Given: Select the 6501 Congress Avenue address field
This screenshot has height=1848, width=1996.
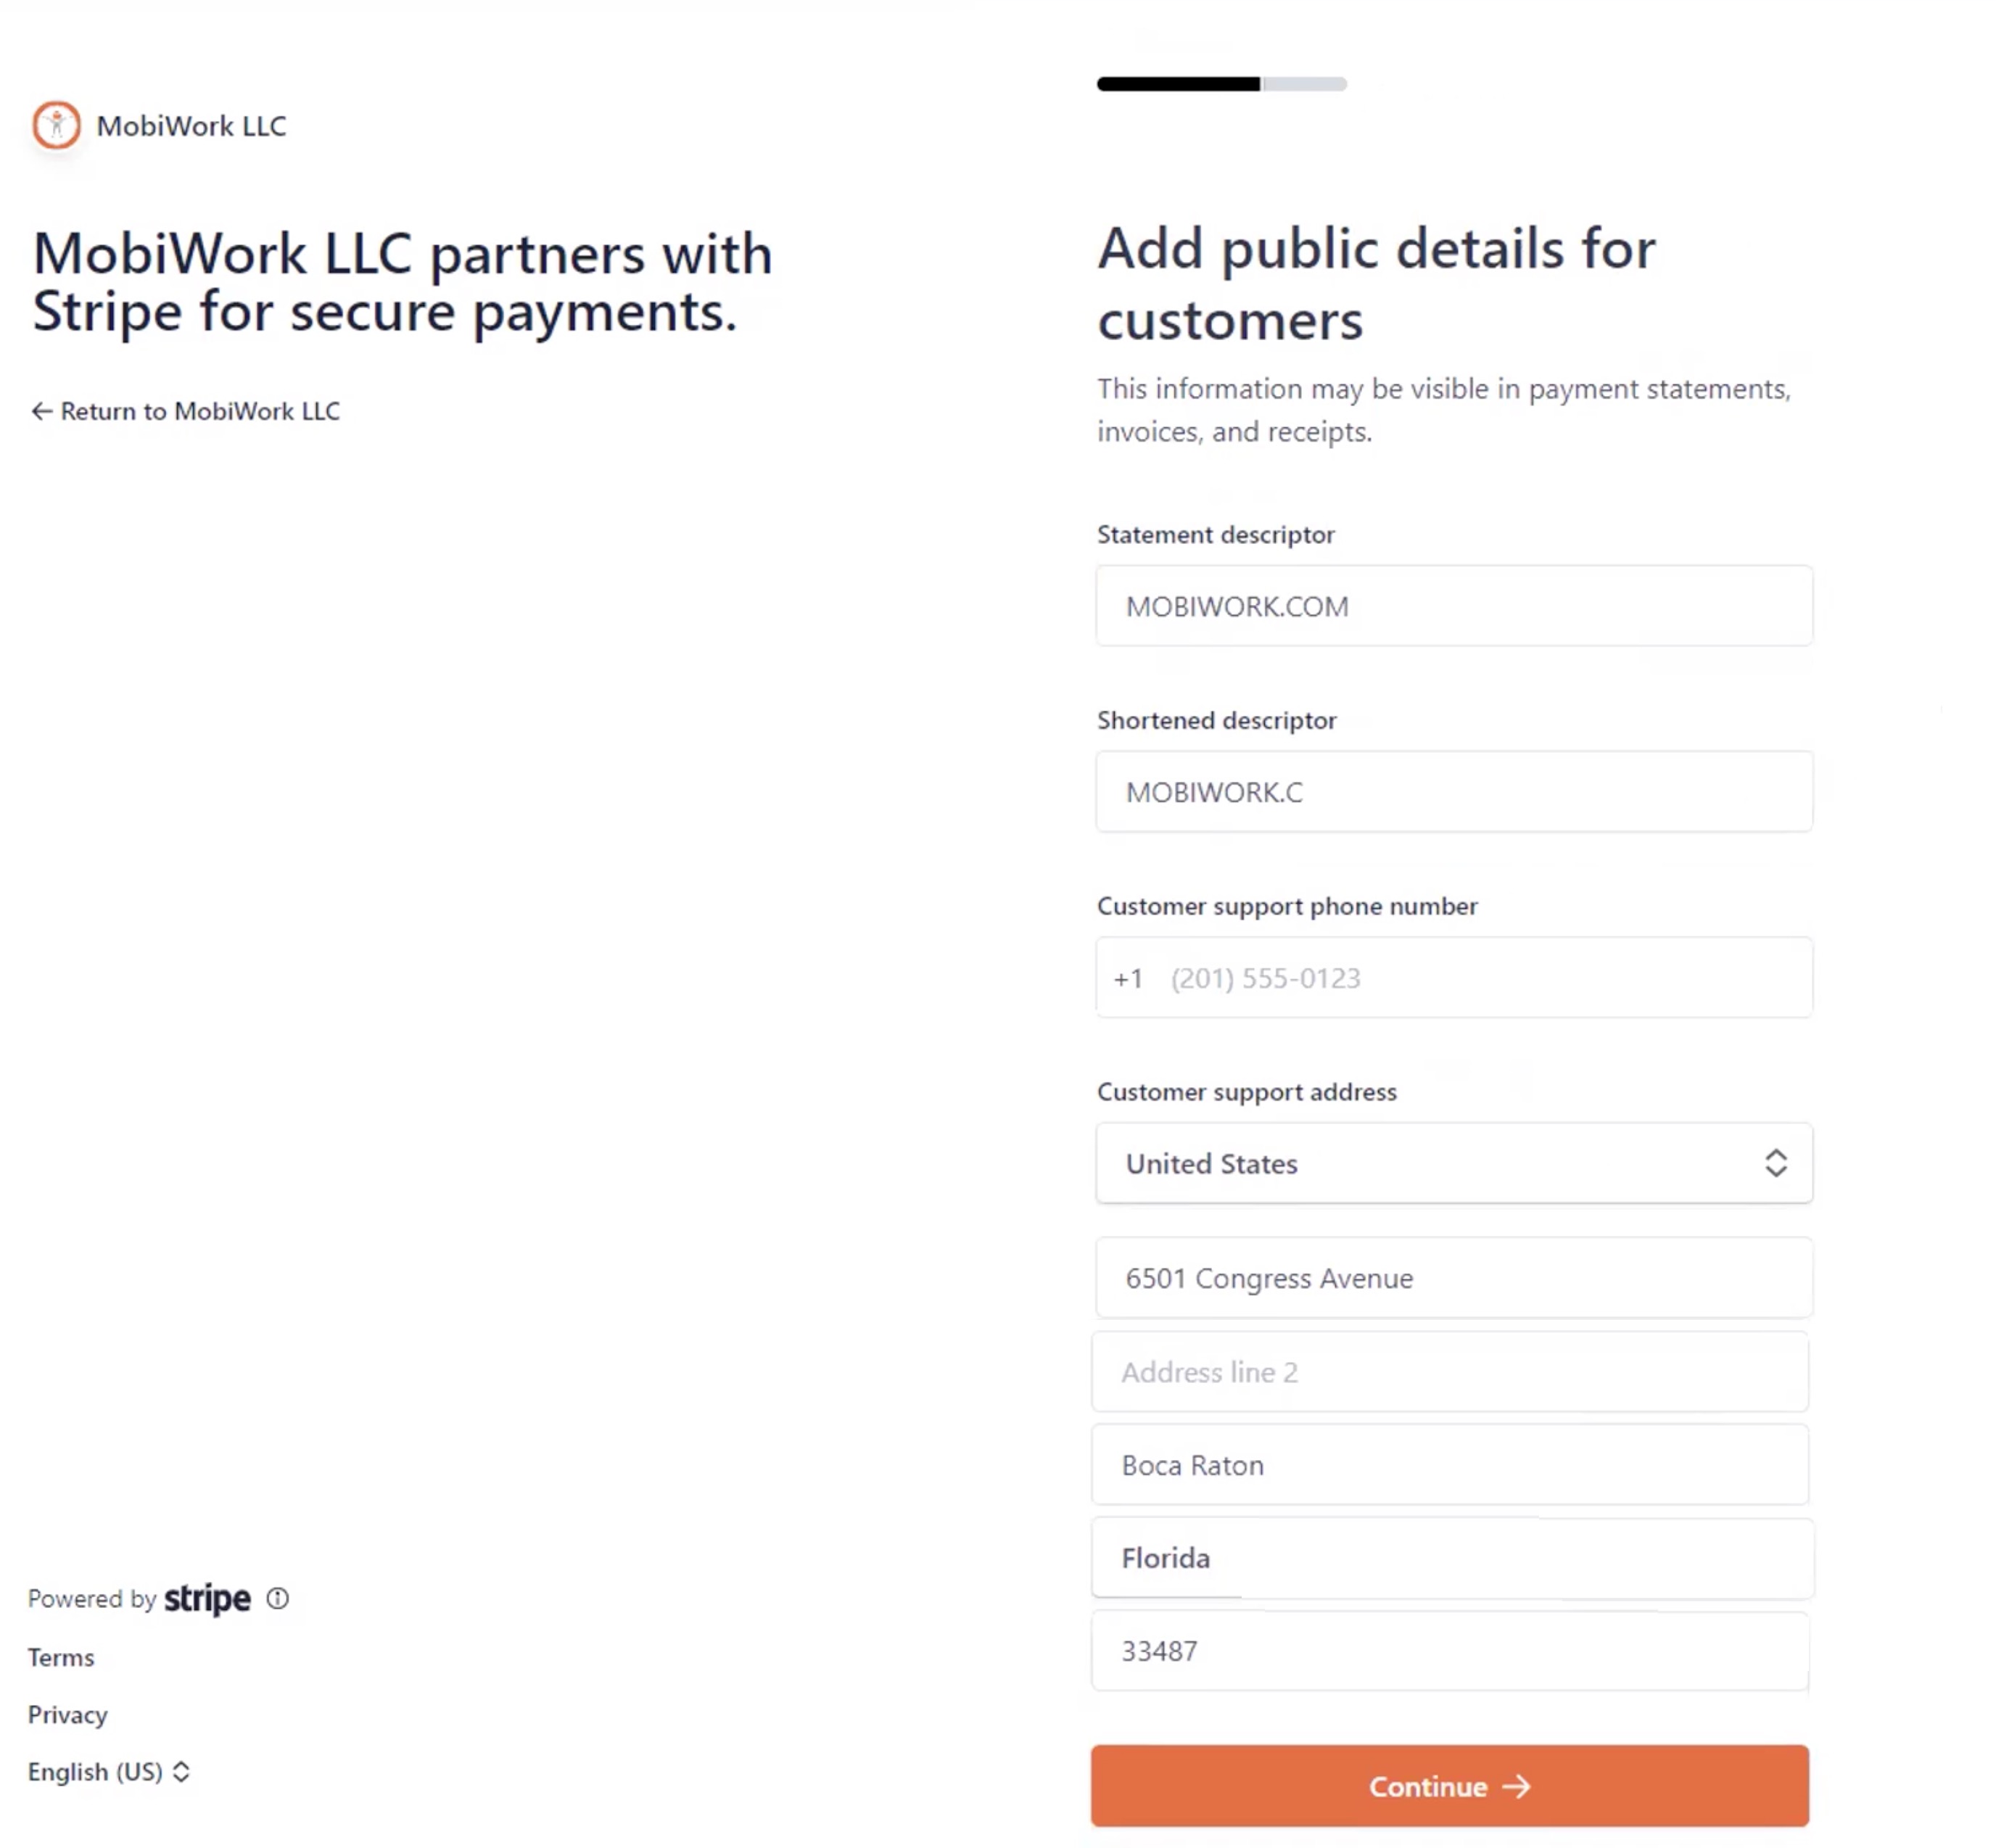Looking at the screenshot, I should point(1453,1278).
